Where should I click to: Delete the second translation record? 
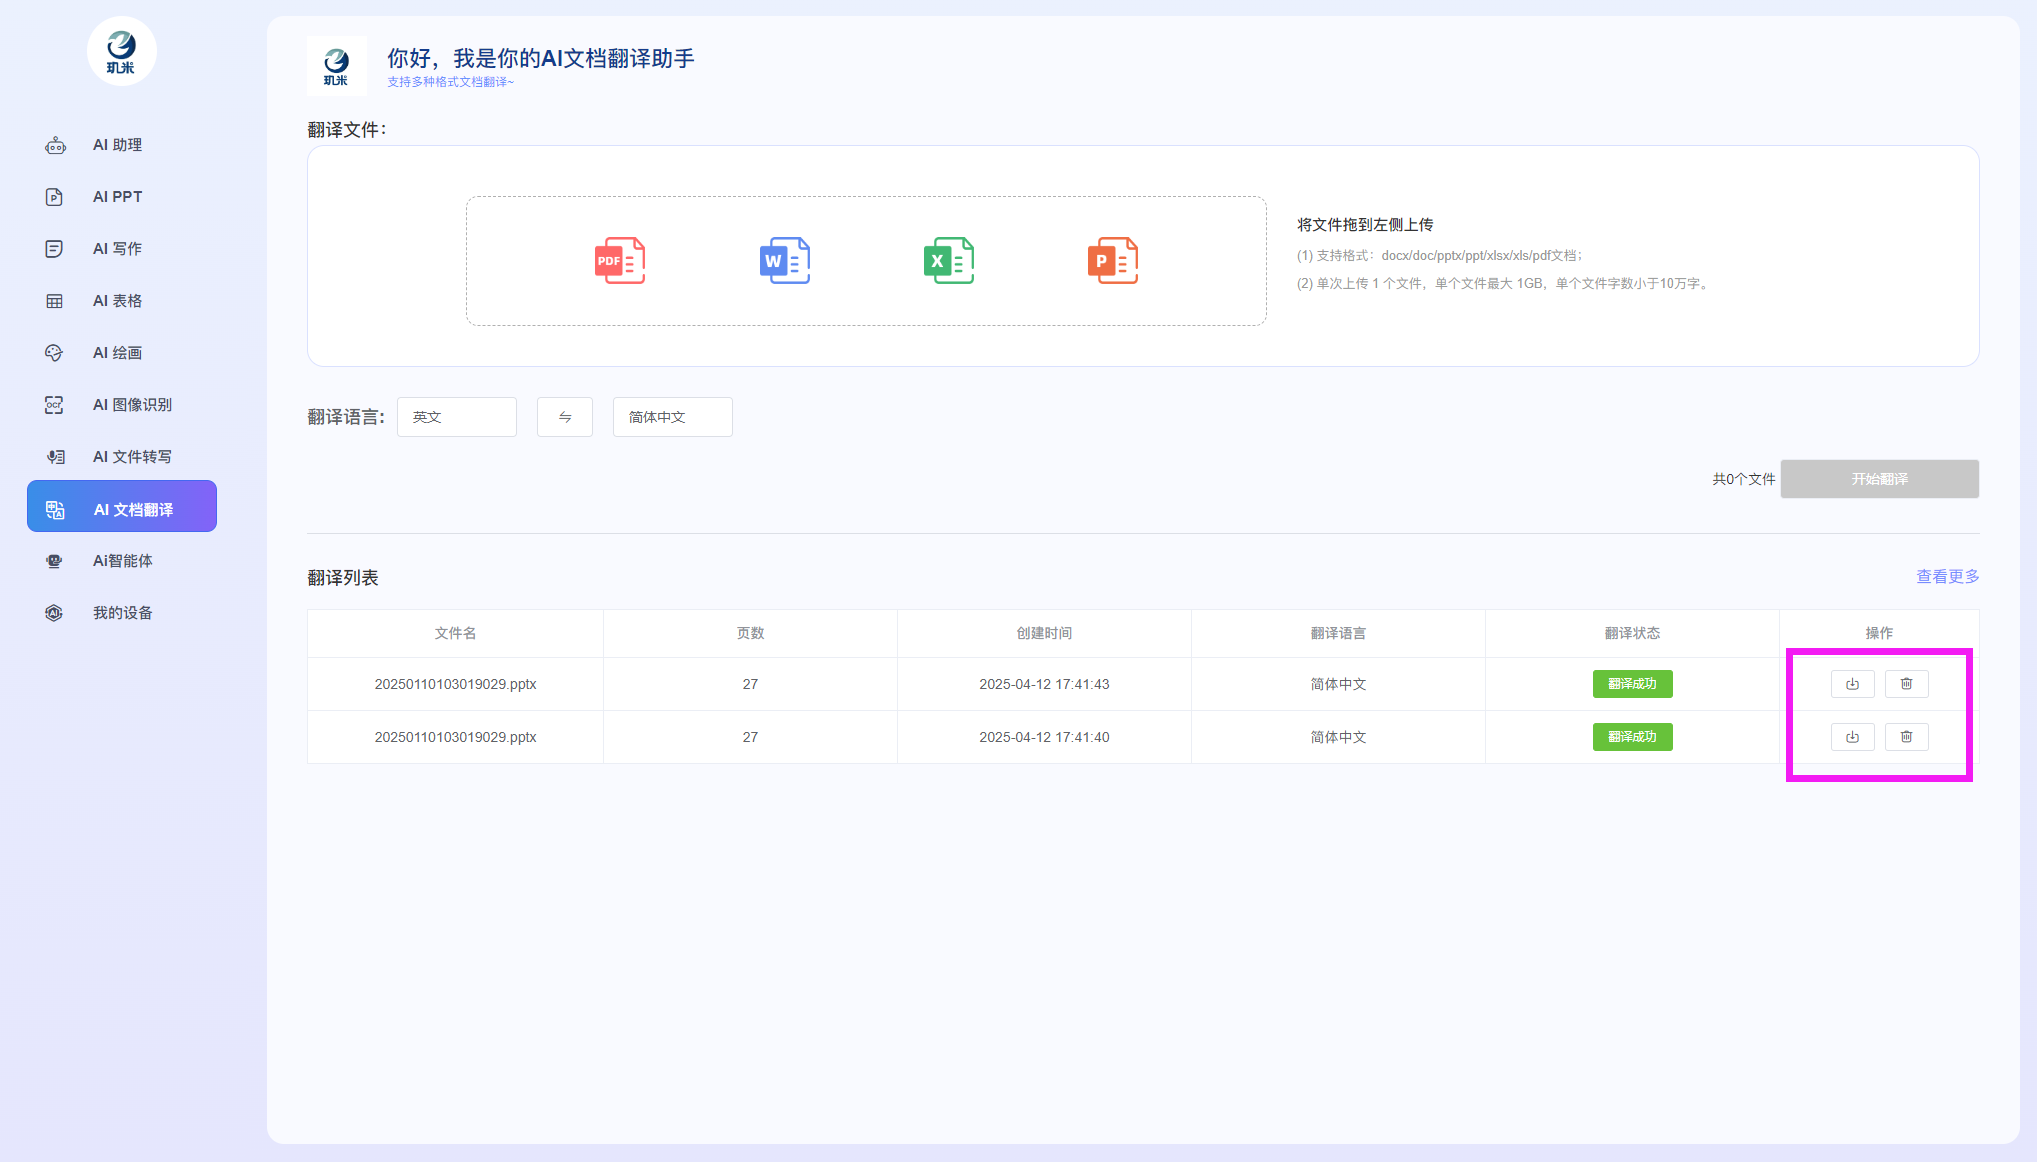pos(1906,737)
